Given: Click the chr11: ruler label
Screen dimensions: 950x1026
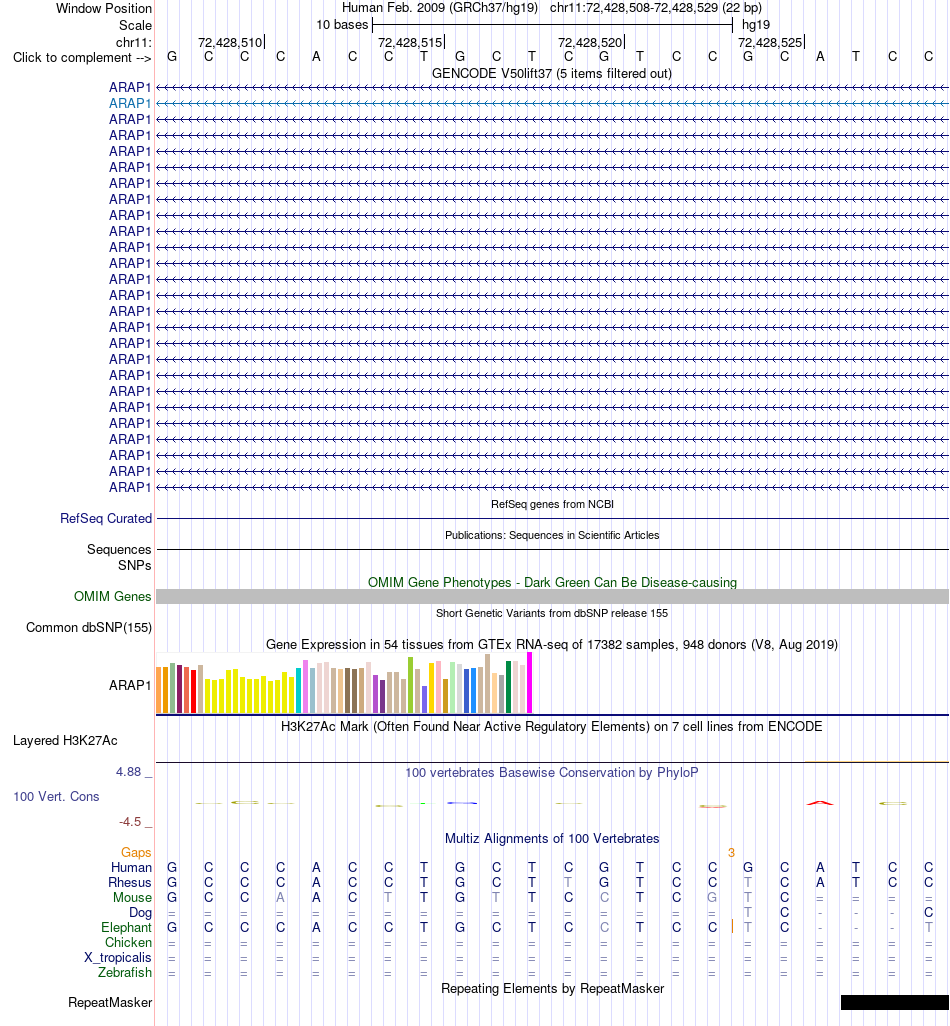Looking at the screenshot, I should (x=133, y=43).
